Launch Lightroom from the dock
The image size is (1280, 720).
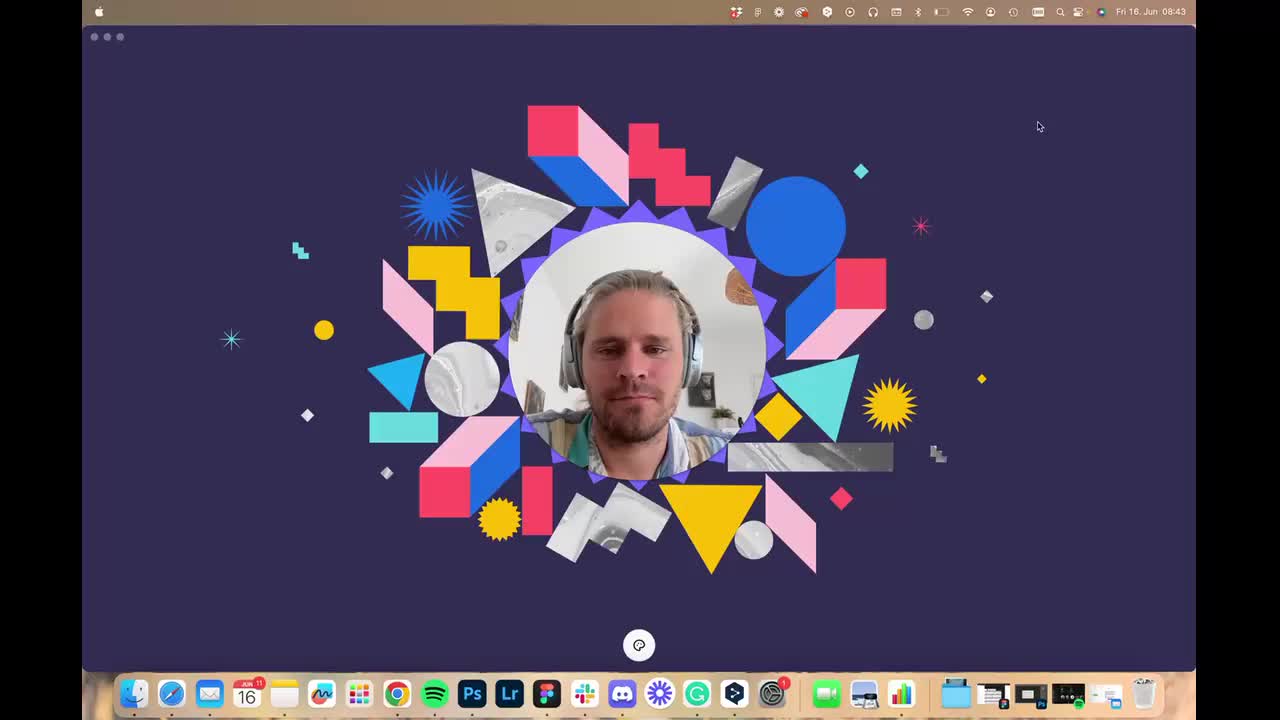coord(510,694)
